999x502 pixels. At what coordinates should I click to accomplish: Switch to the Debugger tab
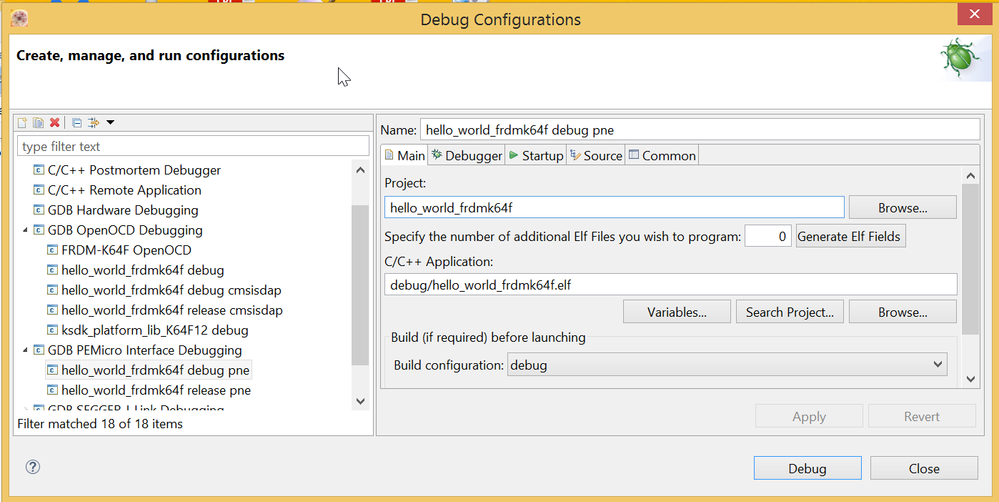click(x=466, y=155)
